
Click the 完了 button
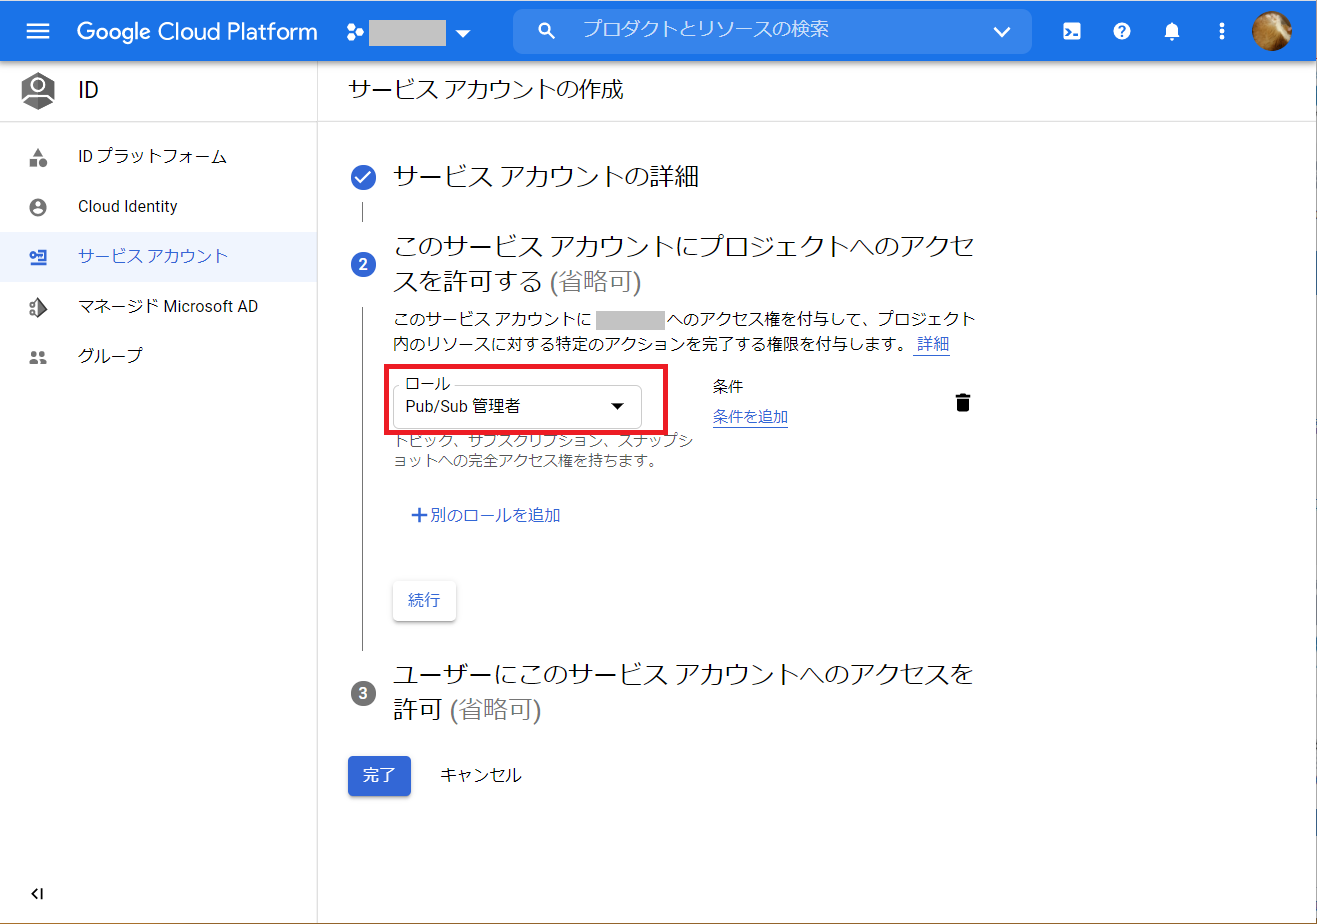coord(379,774)
